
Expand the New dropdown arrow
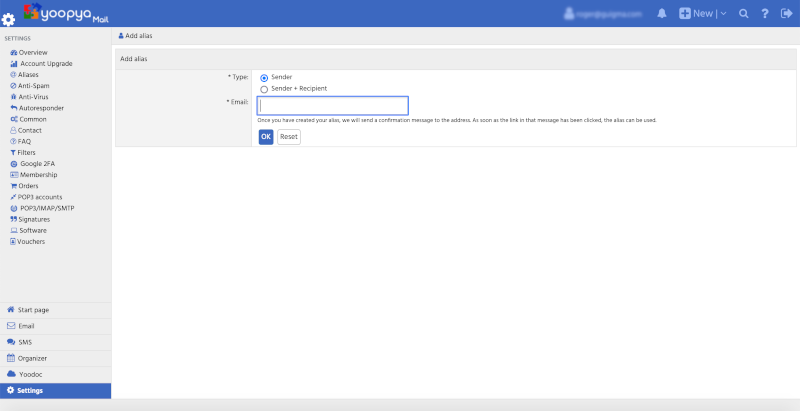(x=722, y=14)
